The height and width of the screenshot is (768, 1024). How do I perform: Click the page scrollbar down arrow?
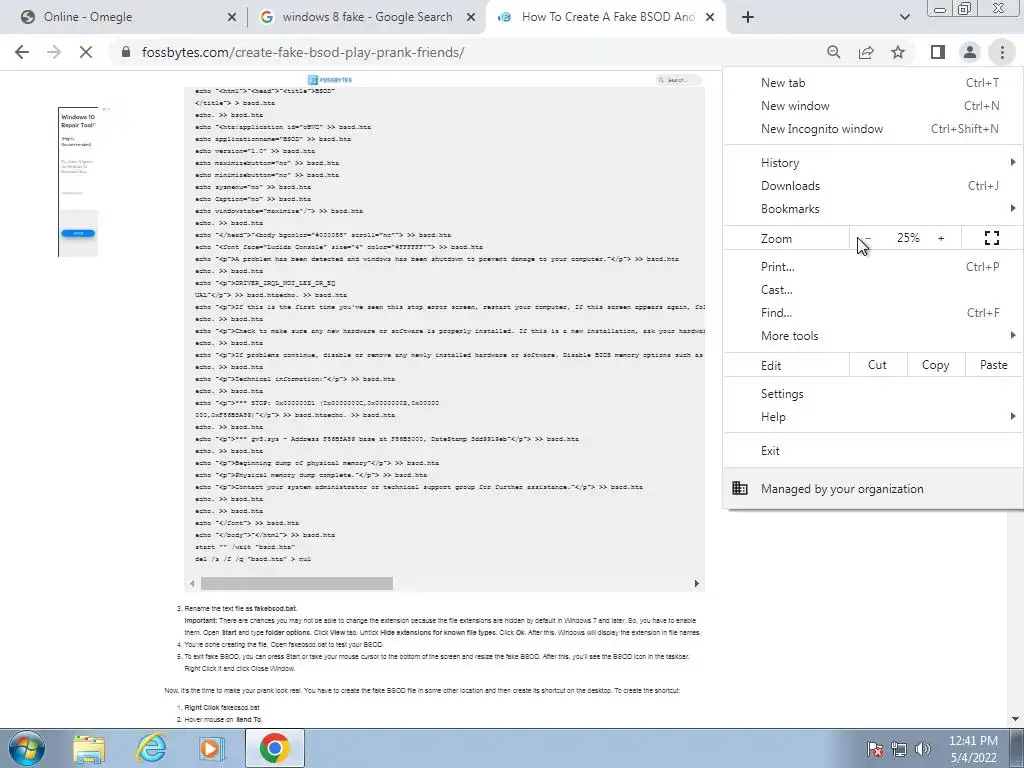tap(1016, 719)
